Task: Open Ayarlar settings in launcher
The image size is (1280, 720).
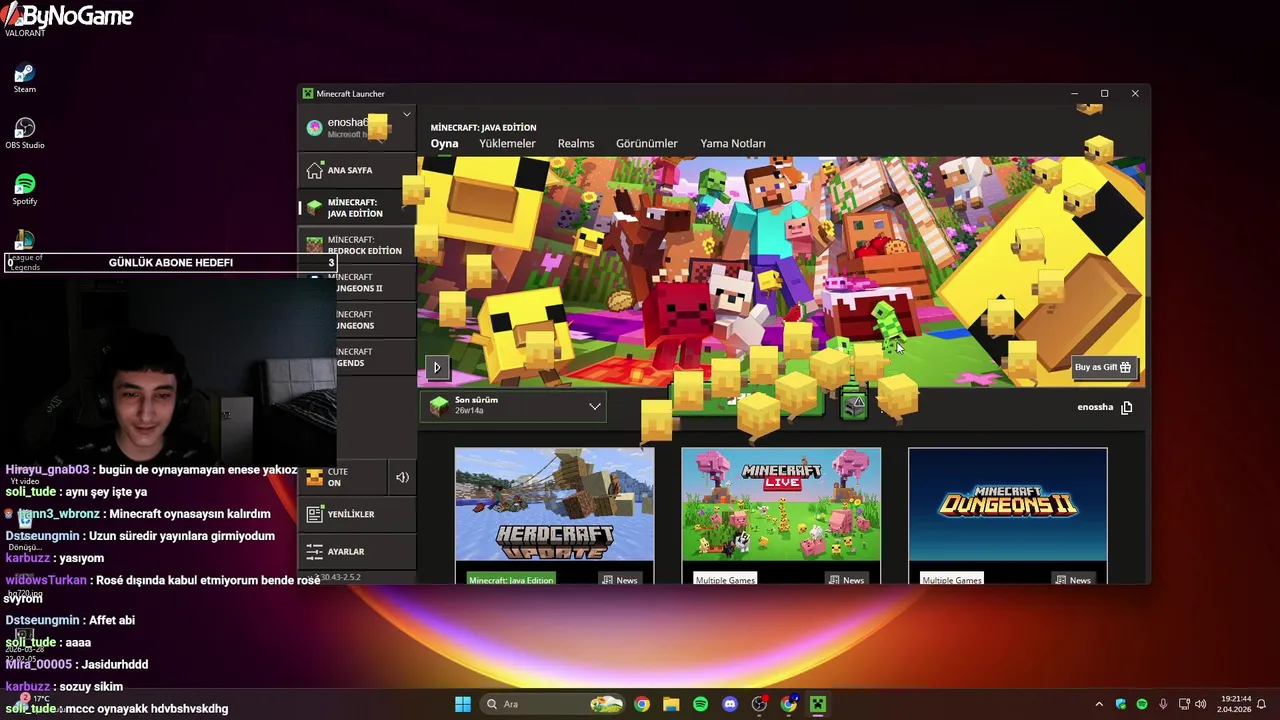Action: point(356,551)
